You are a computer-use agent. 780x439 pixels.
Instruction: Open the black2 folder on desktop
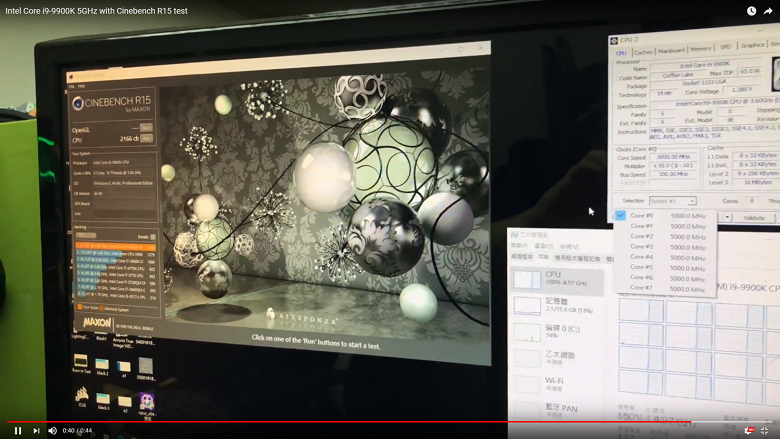[102, 367]
